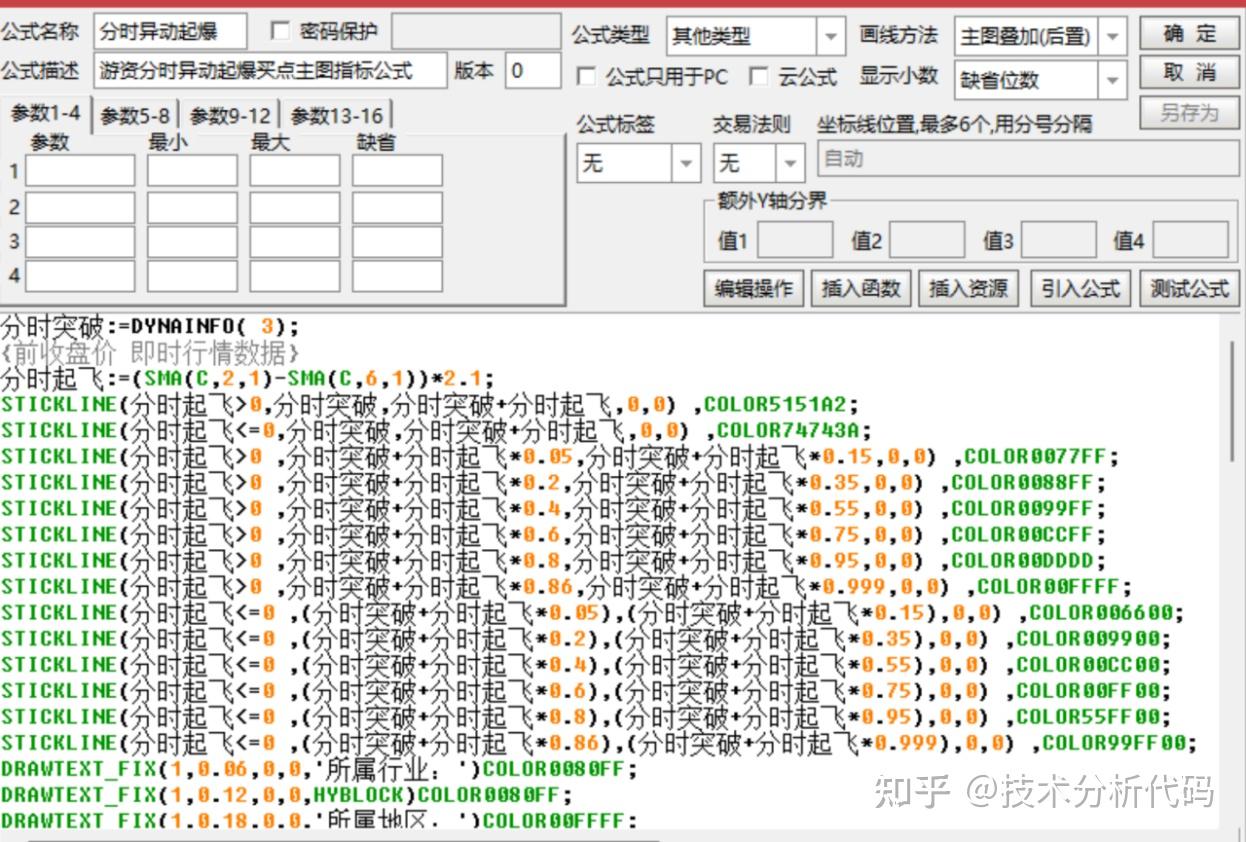
Task: Click row 1 最大 value field
Action: point(295,171)
